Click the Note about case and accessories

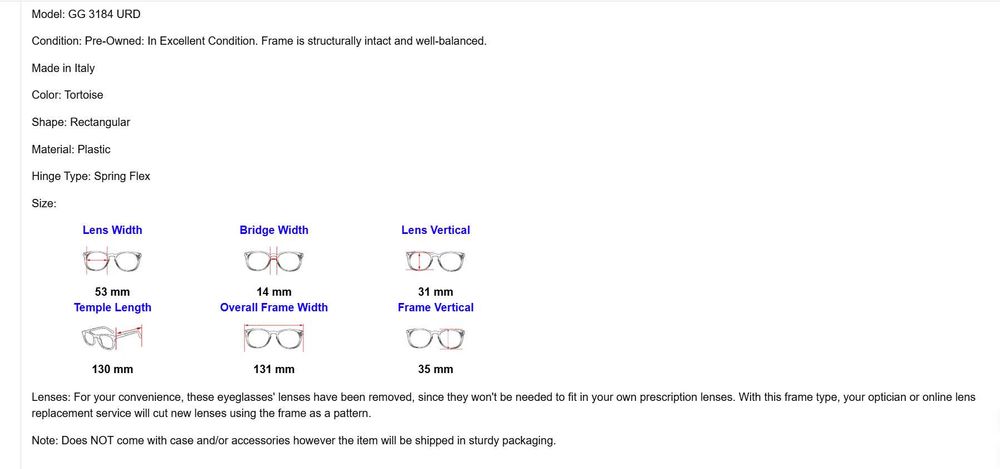pos(293,441)
